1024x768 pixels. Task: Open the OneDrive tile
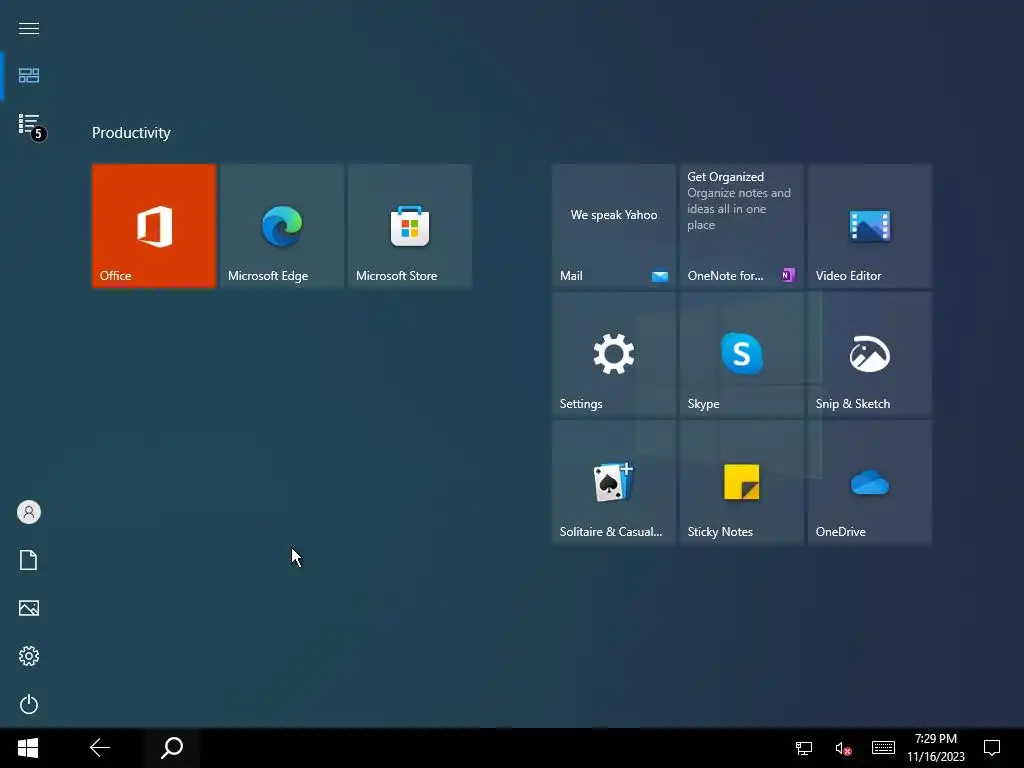[869, 482]
